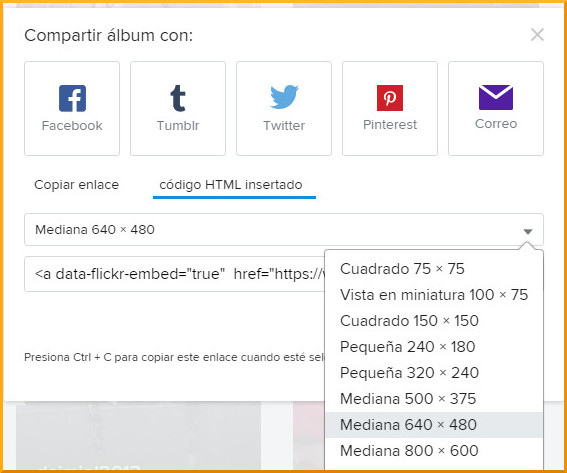The image size is (567, 473).
Task: Click the Pinterest label text
Action: (x=390, y=125)
